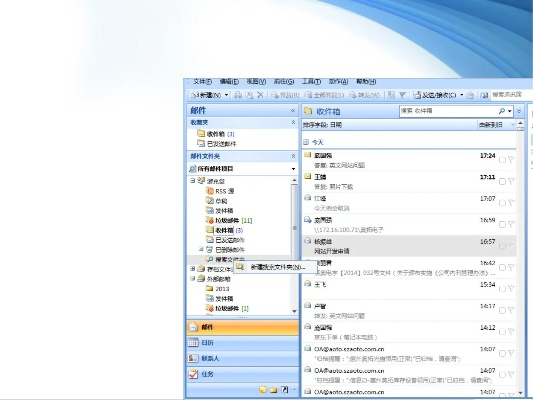This screenshot has width=533, height=400.
Task: Choose the new search folder context menu entry
Action: click(275, 267)
